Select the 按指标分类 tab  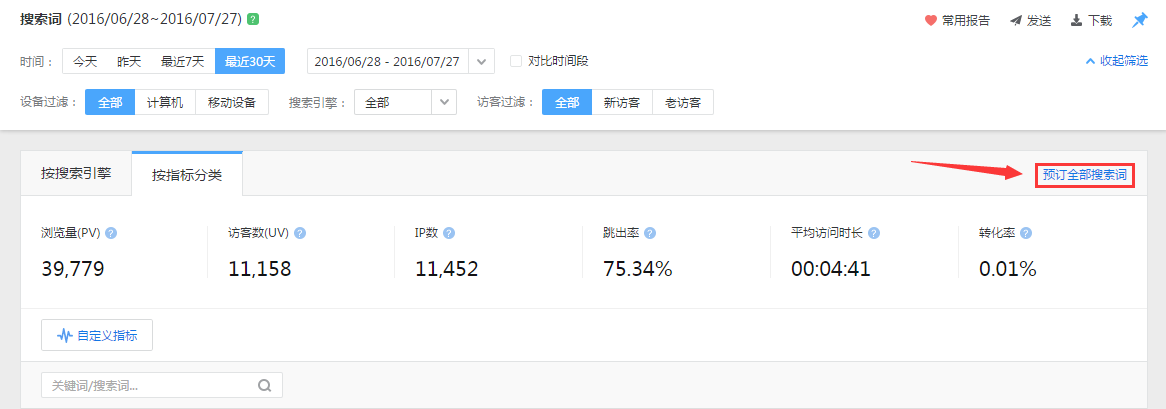(x=187, y=174)
